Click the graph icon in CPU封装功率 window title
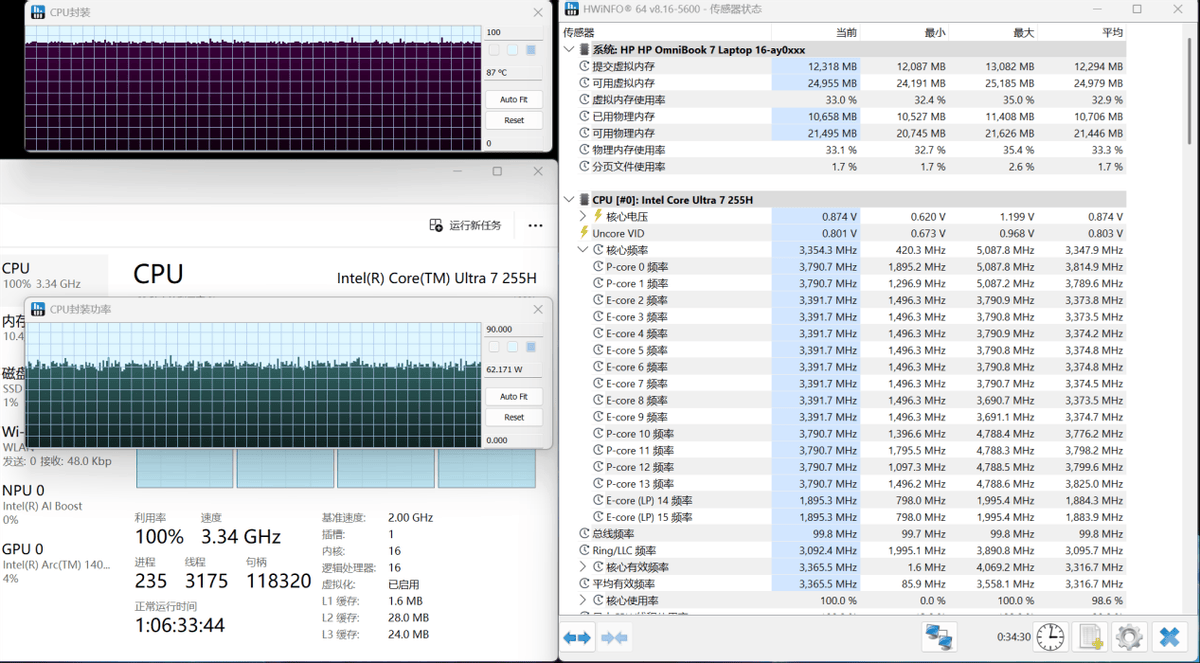This screenshot has height=663, width=1200. [x=37, y=310]
